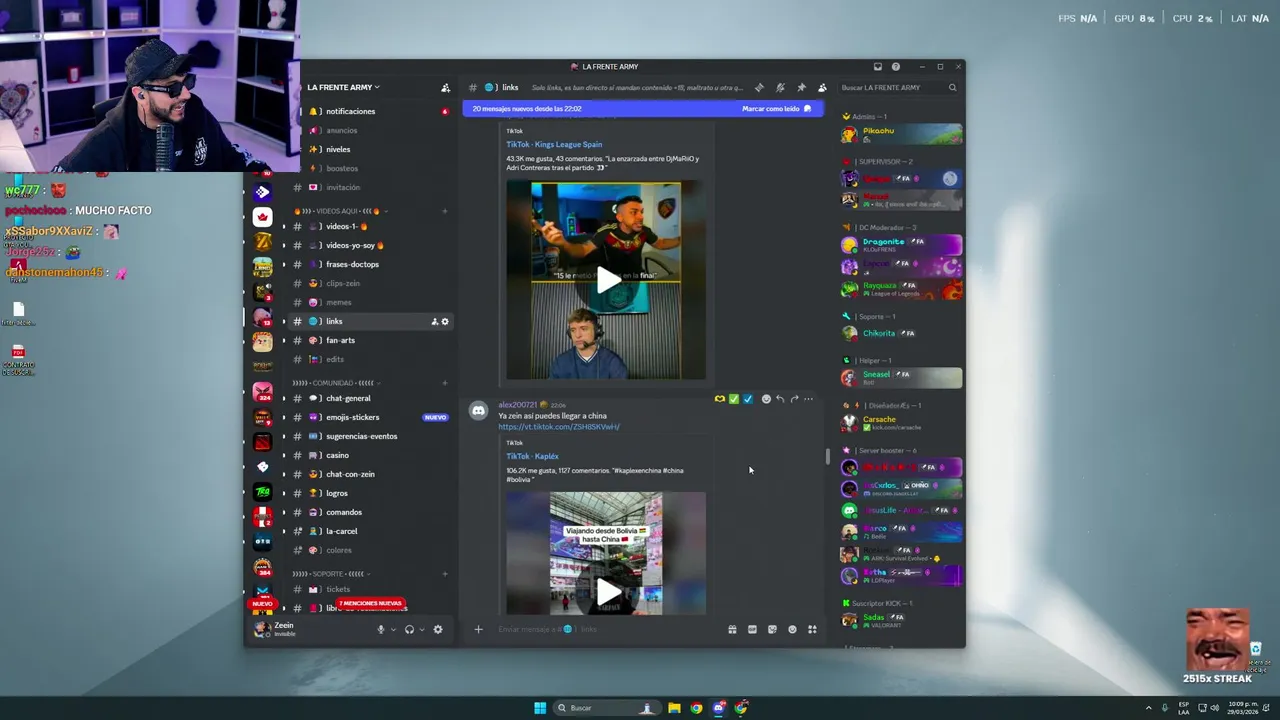The image size is (1280, 720).
Task: Open the Discord inbox icon in title bar
Action: tap(878, 67)
